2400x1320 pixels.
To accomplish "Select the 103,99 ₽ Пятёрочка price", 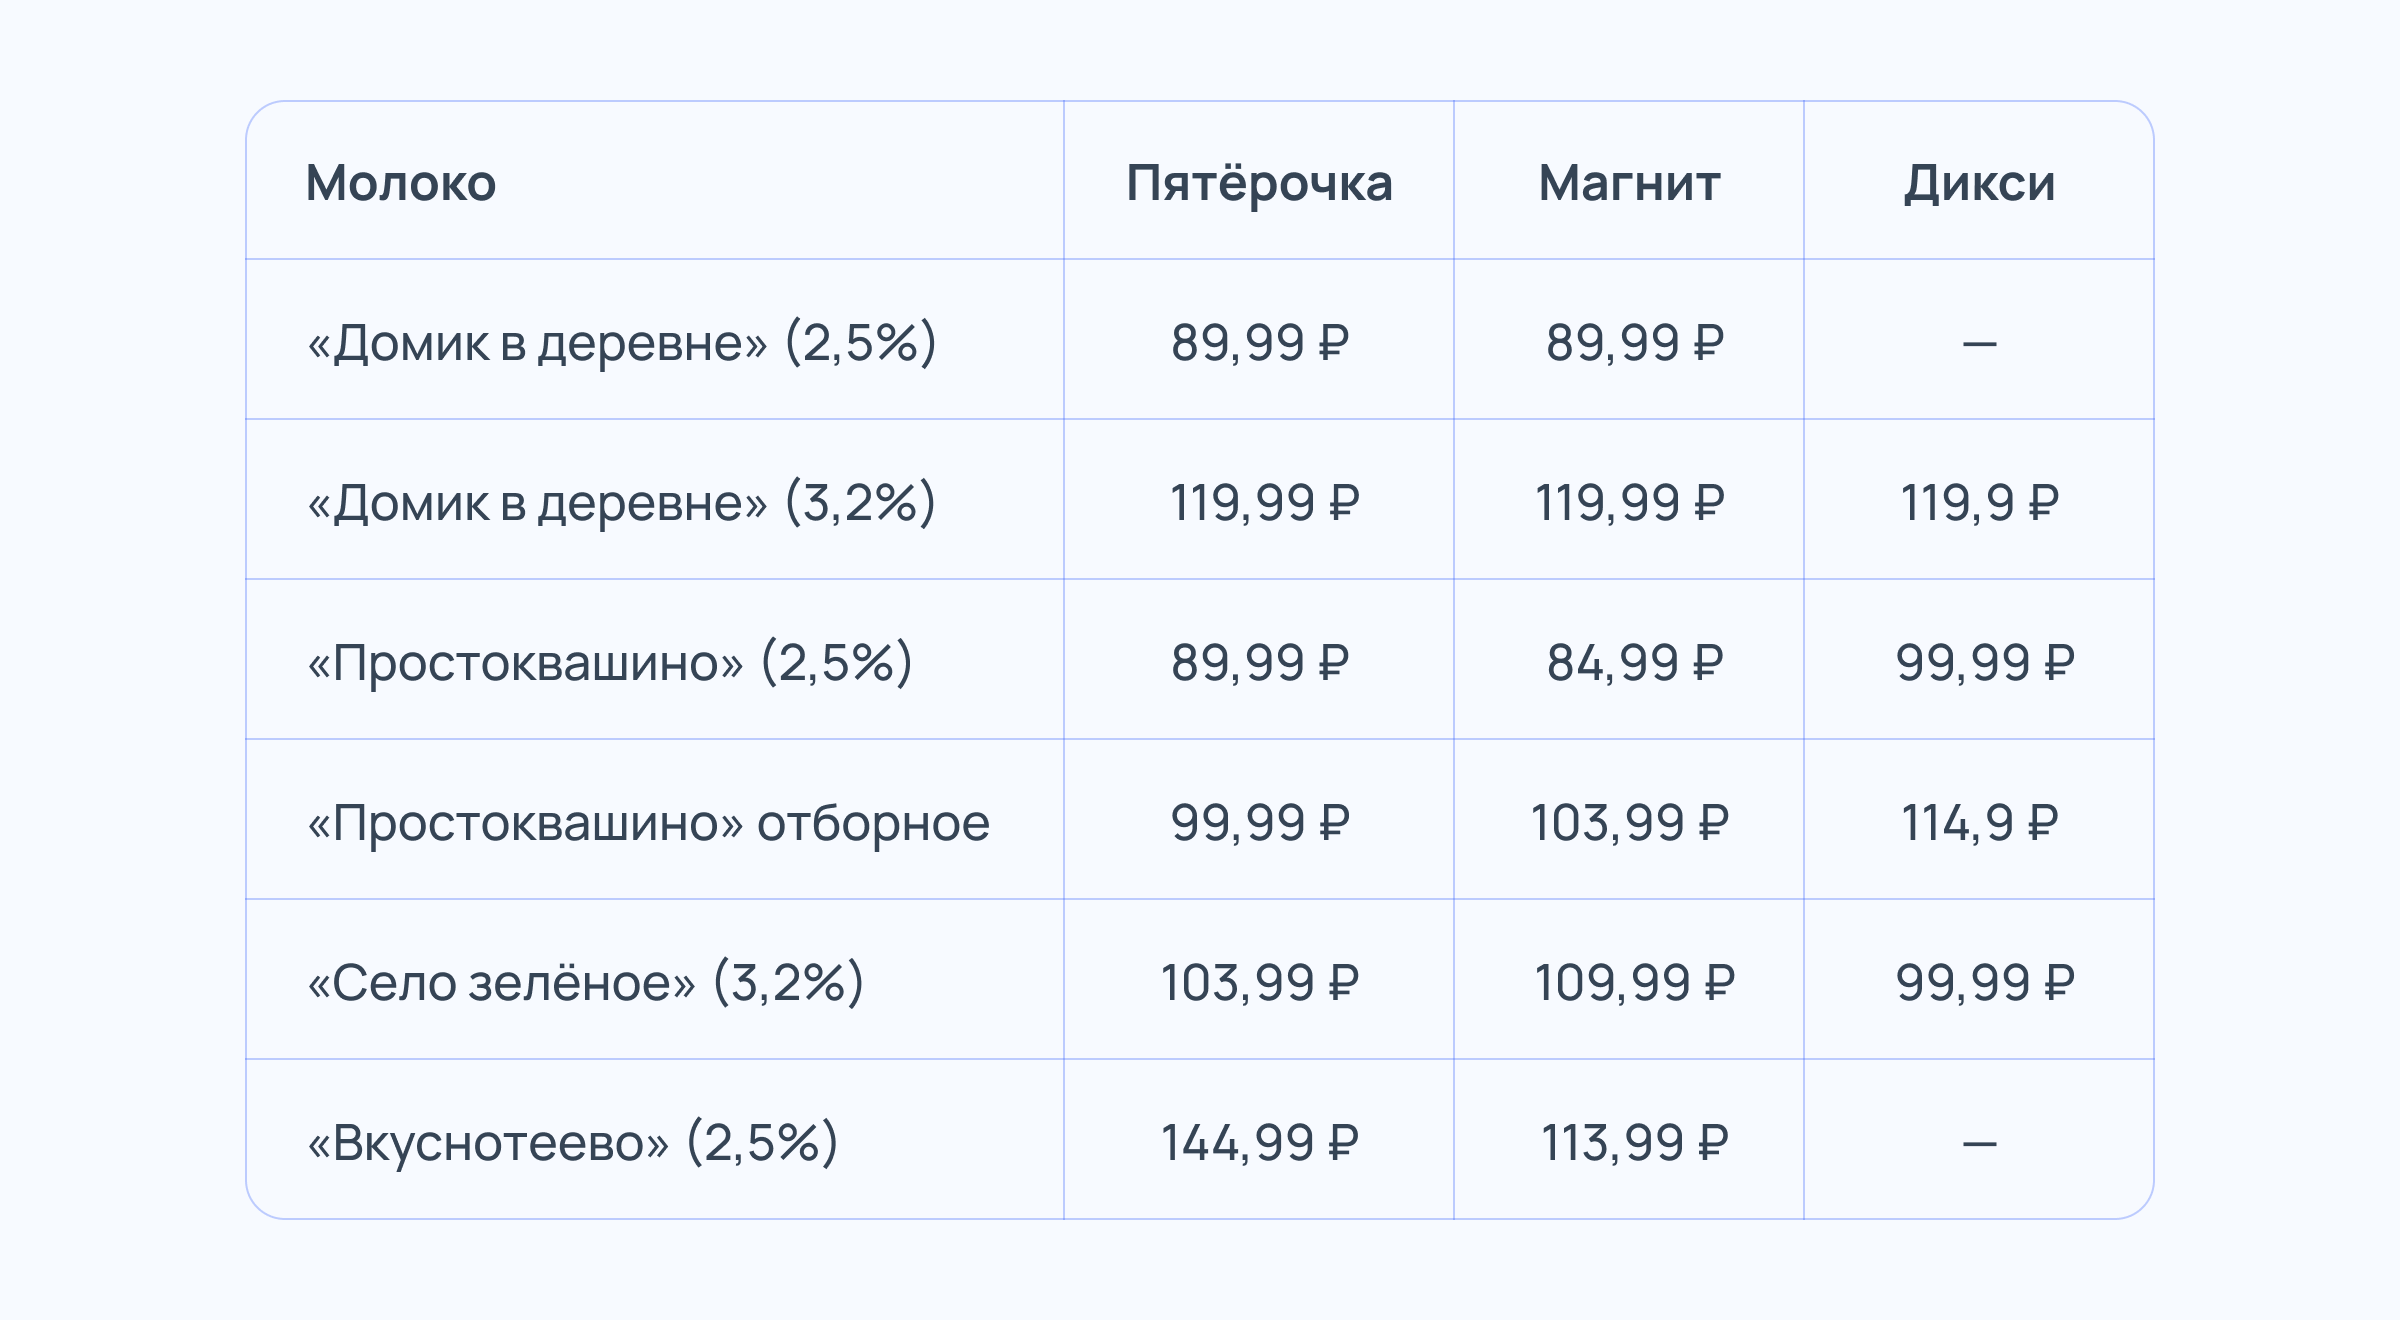I will (1259, 982).
